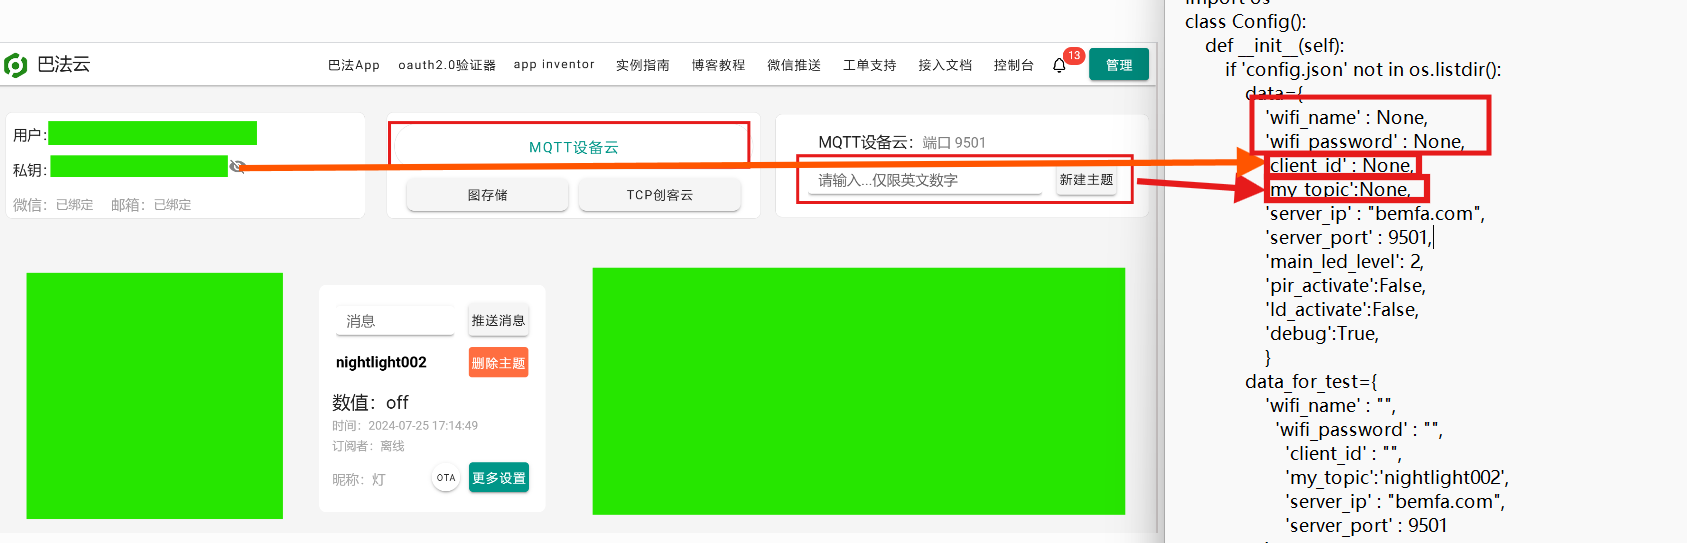
Task: Open 实例指南 menu item
Action: (643, 65)
